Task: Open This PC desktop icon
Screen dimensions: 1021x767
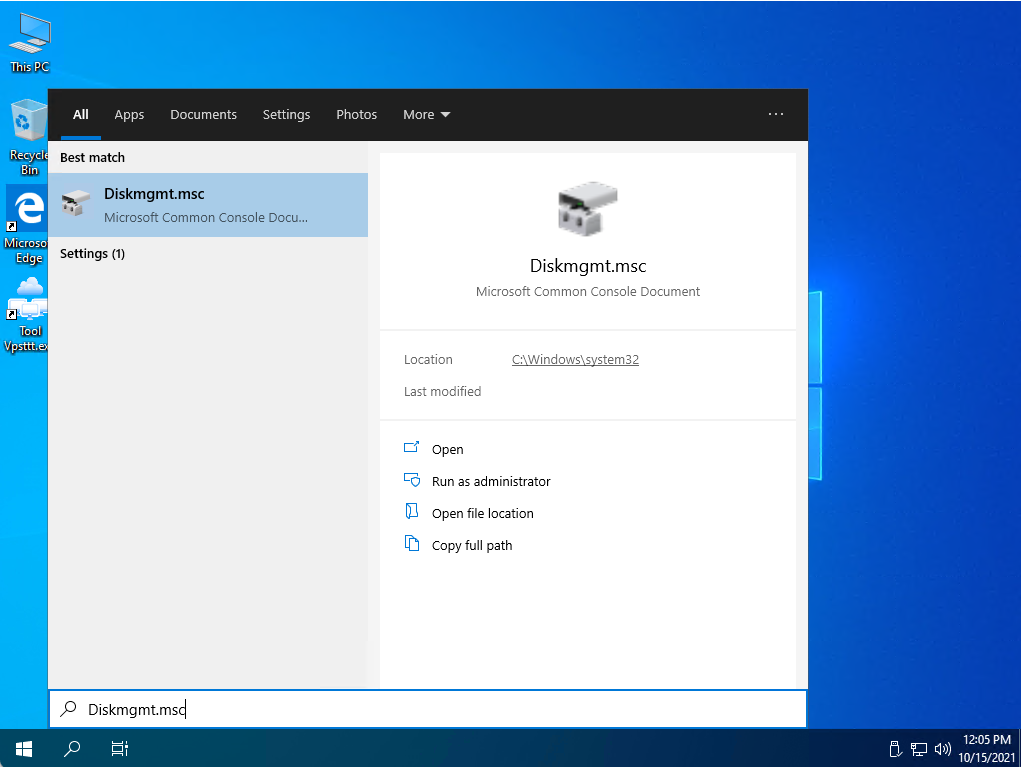Action: click(29, 43)
